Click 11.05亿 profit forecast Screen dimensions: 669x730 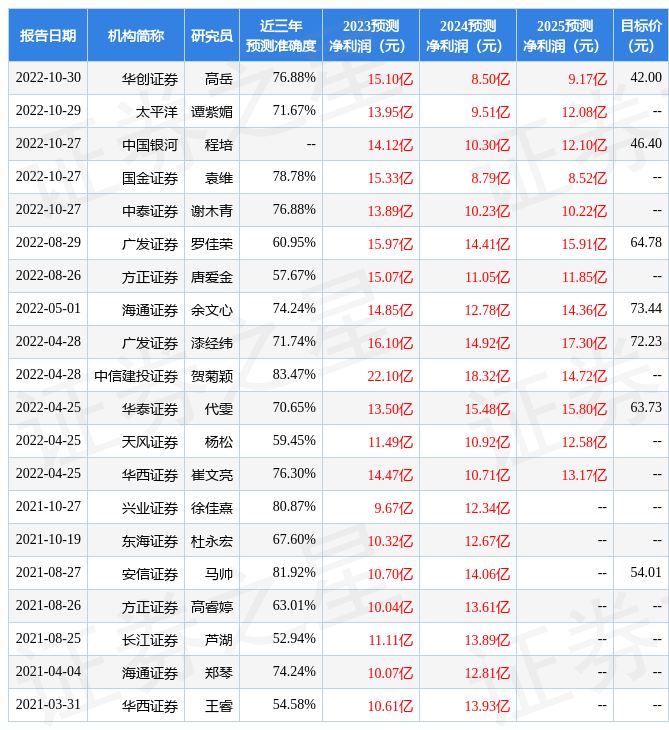point(487,277)
